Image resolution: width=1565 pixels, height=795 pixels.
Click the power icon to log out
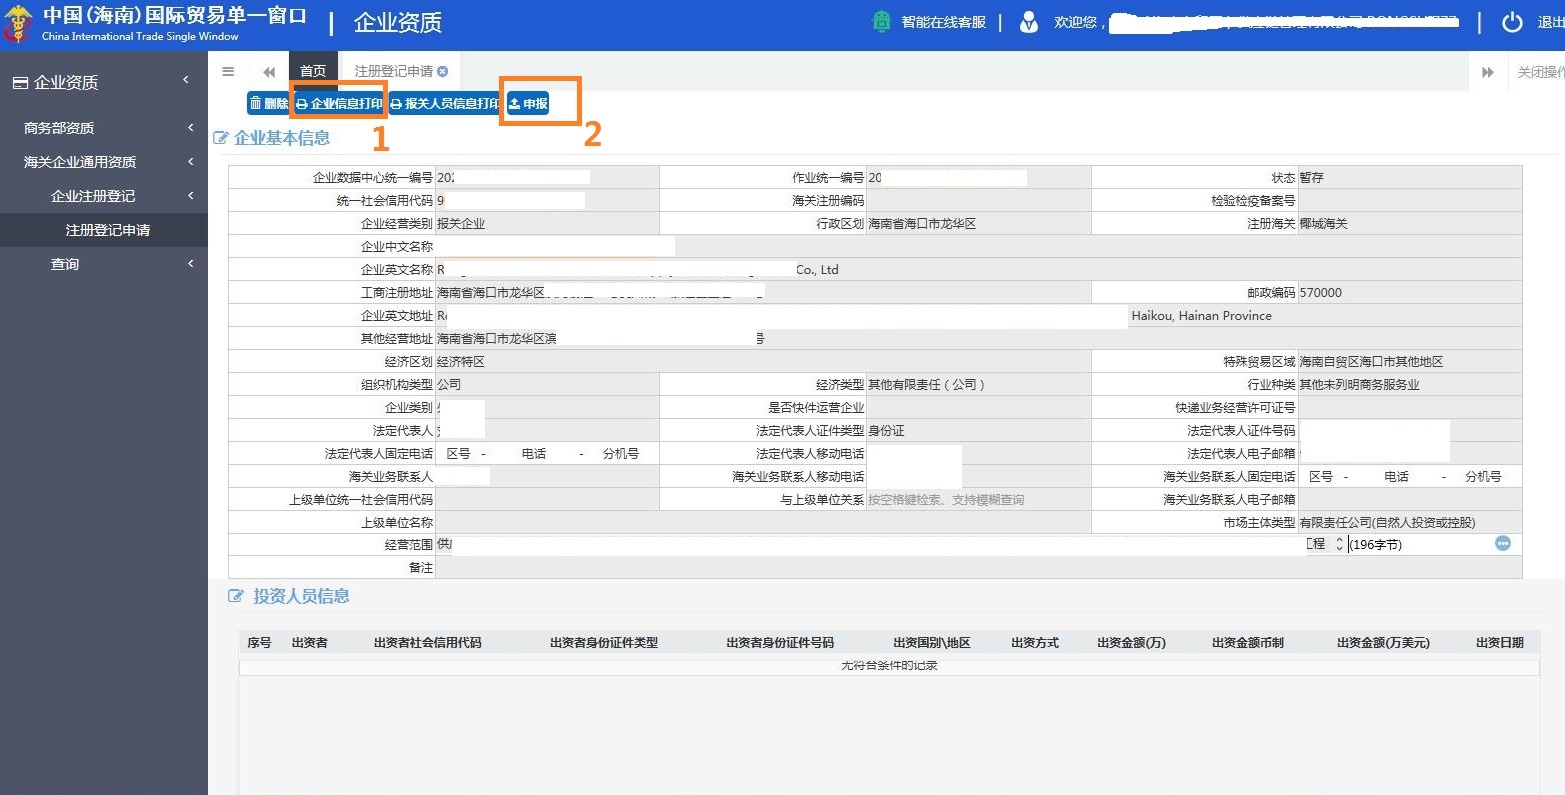click(x=1512, y=22)
